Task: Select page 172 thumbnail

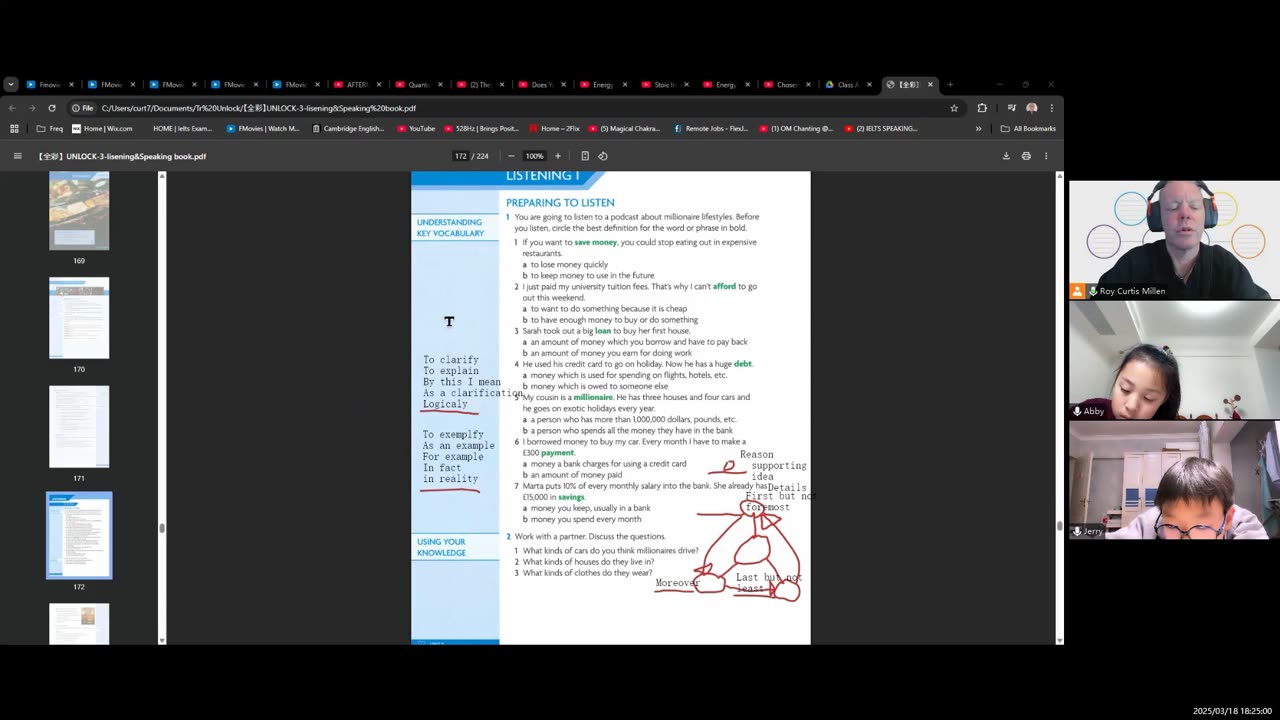Action: pyautogui.click(x=79, y=535)
